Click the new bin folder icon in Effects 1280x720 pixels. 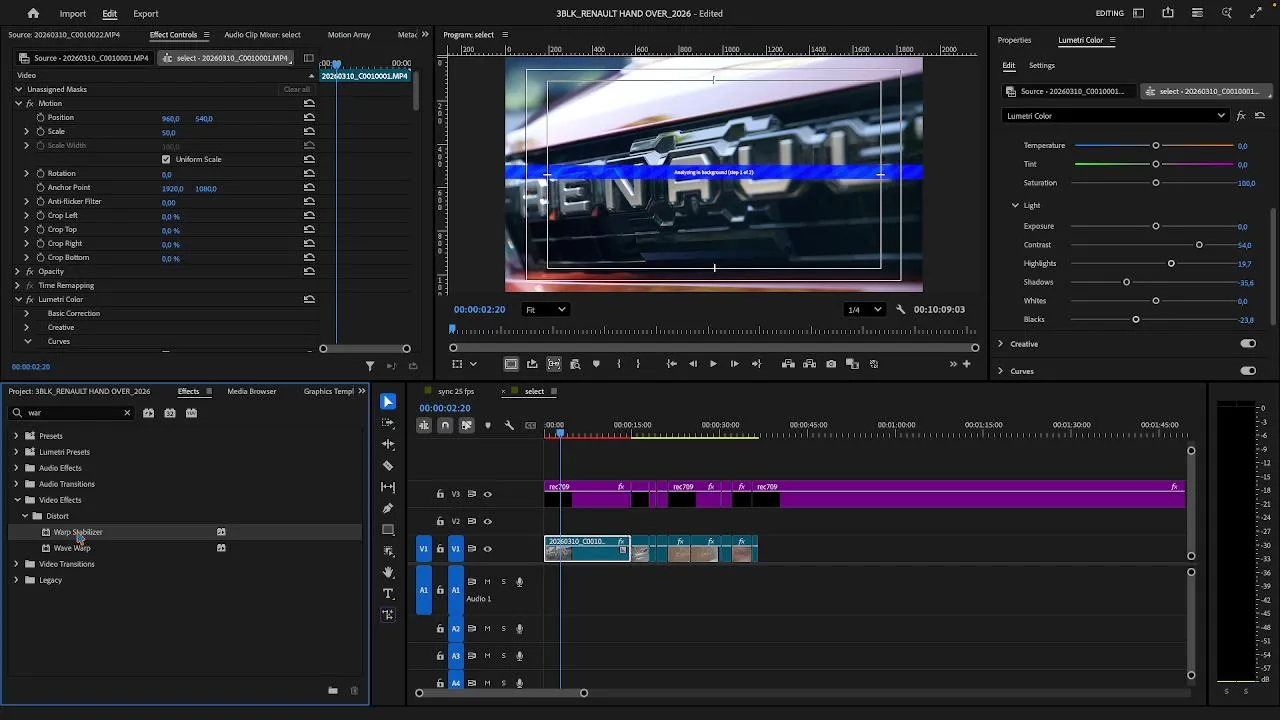click(333, 690)
